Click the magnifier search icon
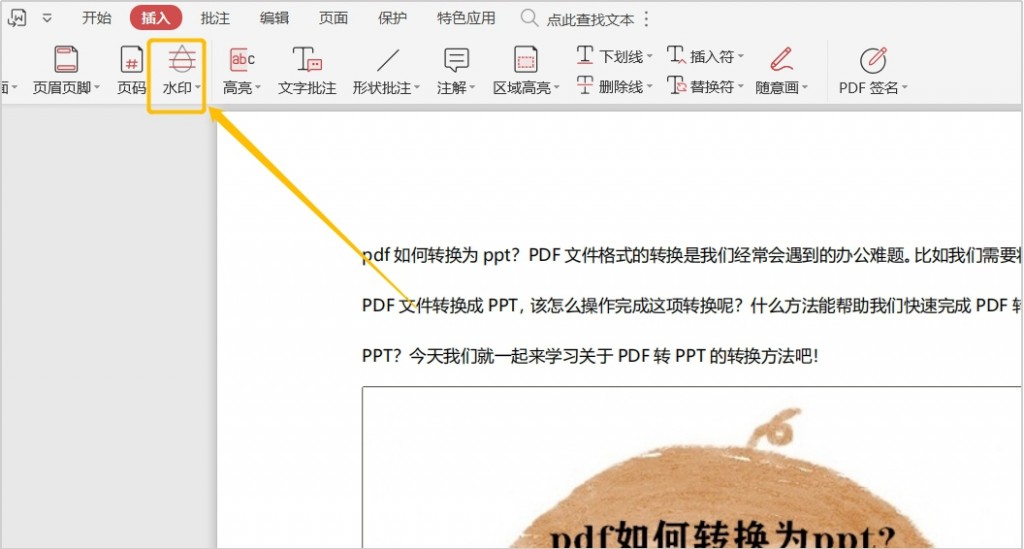 coord(529,18)
